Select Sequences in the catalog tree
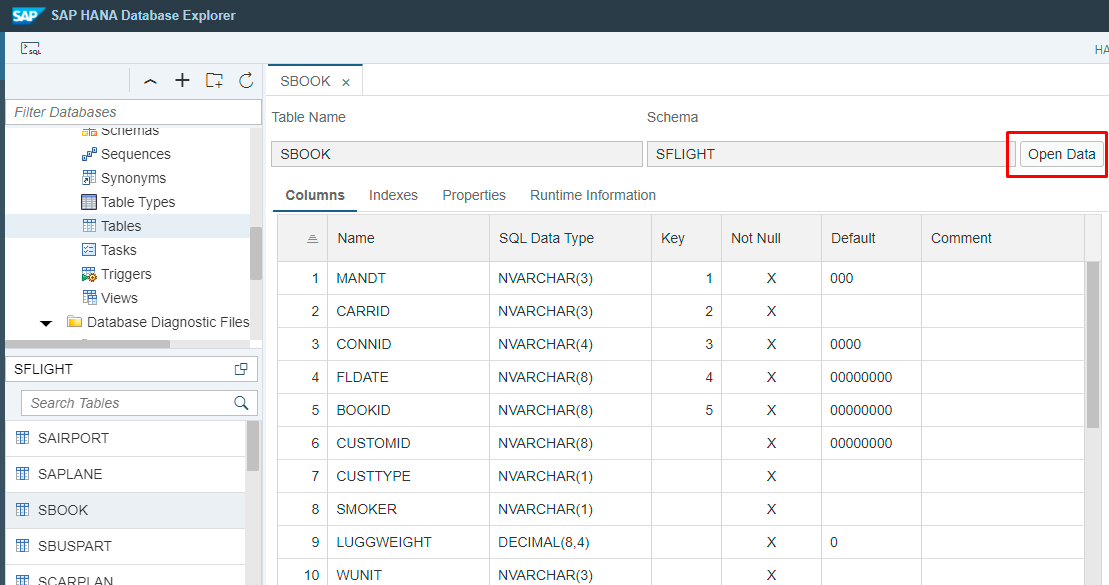Screen dimensions: 1109x585 point(136,154)
